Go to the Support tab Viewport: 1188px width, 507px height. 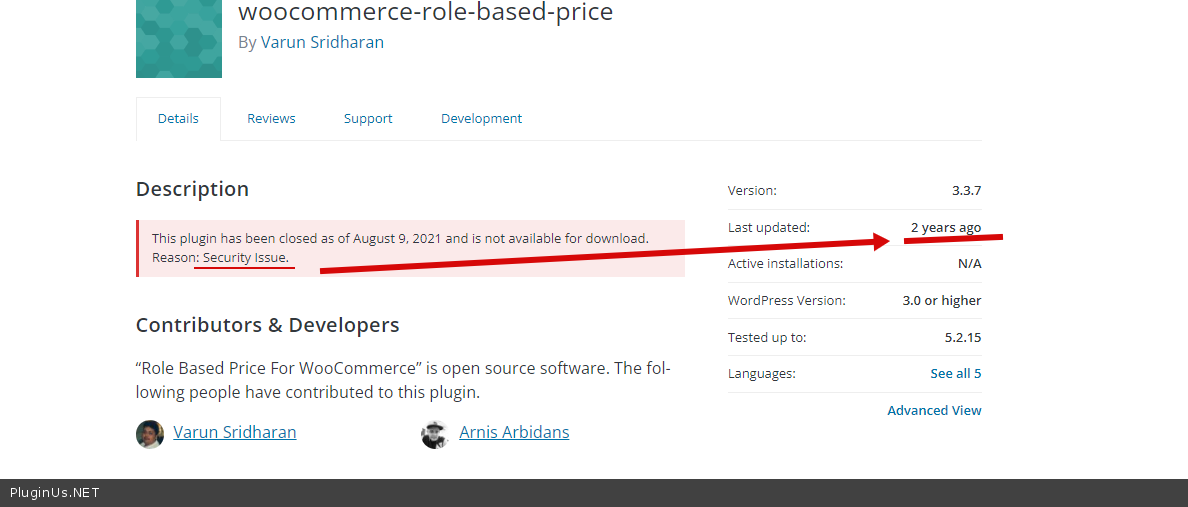(368, 118)
